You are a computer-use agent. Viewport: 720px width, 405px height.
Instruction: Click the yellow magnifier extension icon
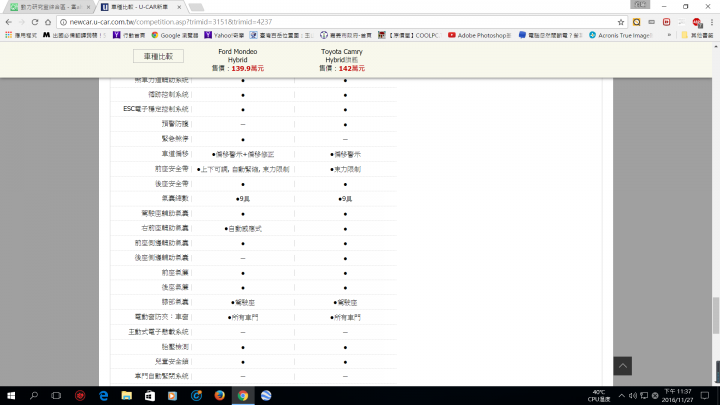[x=636, y=22]
